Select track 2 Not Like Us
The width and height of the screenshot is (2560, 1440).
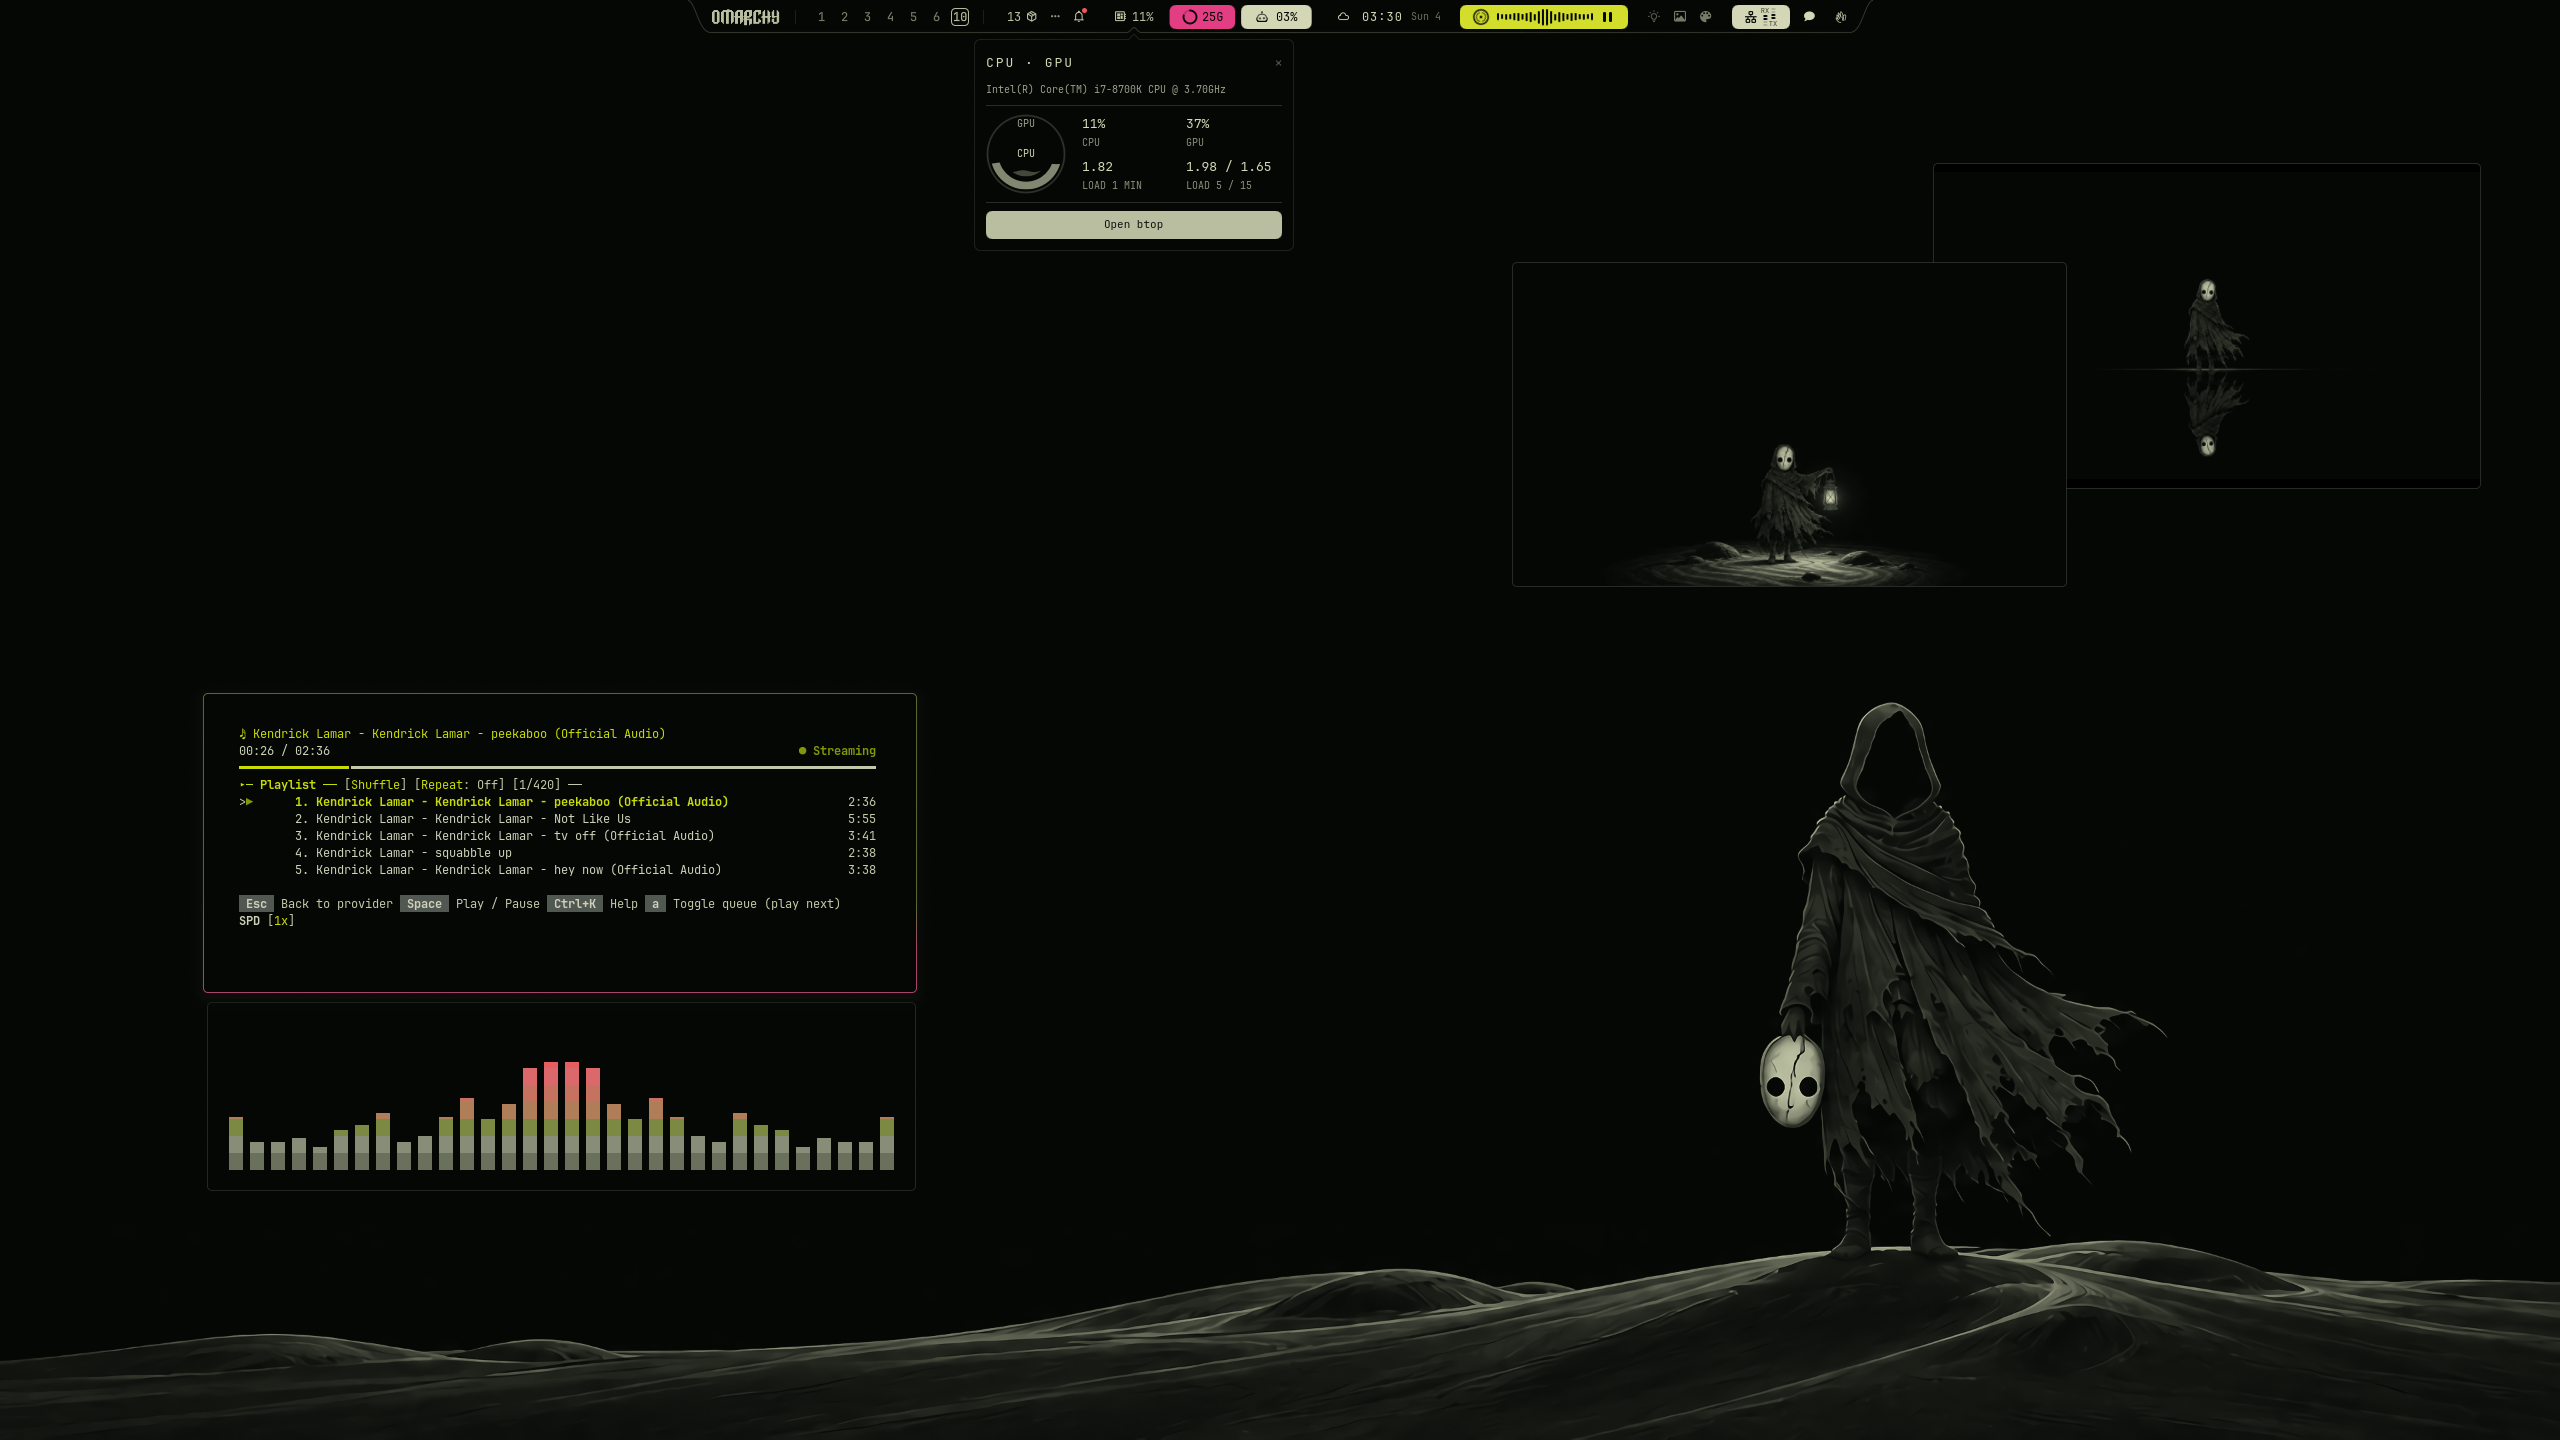[x=557, y=819]
